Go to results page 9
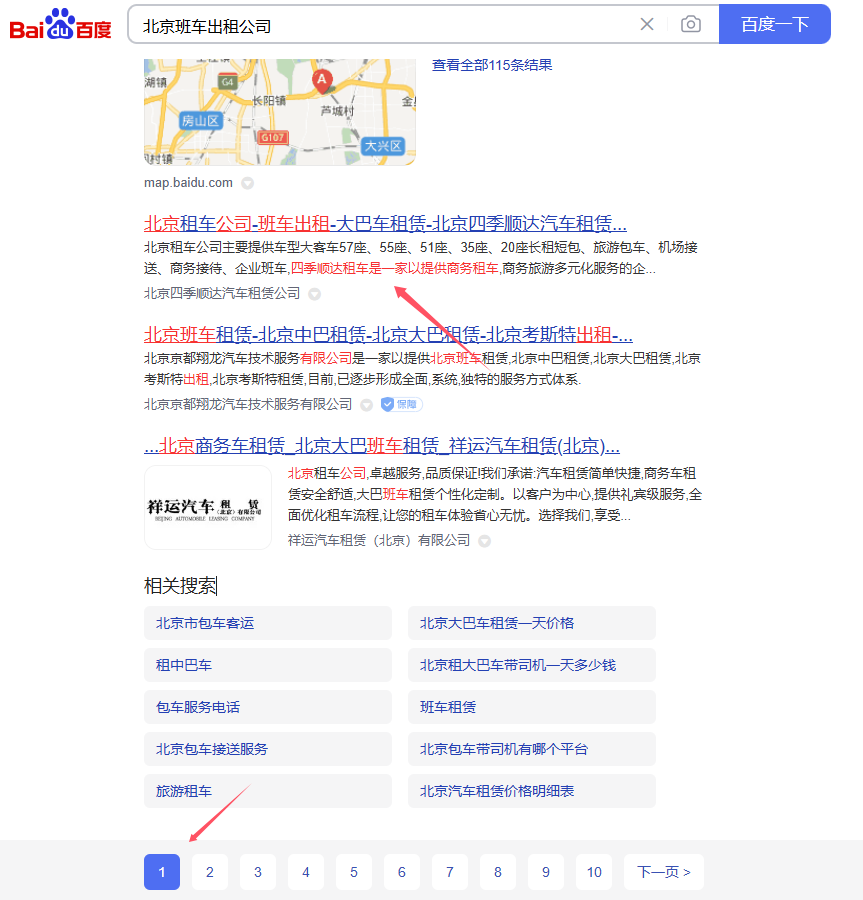This screenshot has height=900, width=863. tap(546, 872)
